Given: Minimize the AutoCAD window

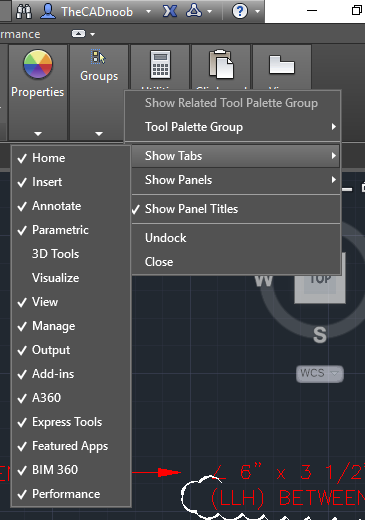Looking at the screenshot, I should 312,10.
